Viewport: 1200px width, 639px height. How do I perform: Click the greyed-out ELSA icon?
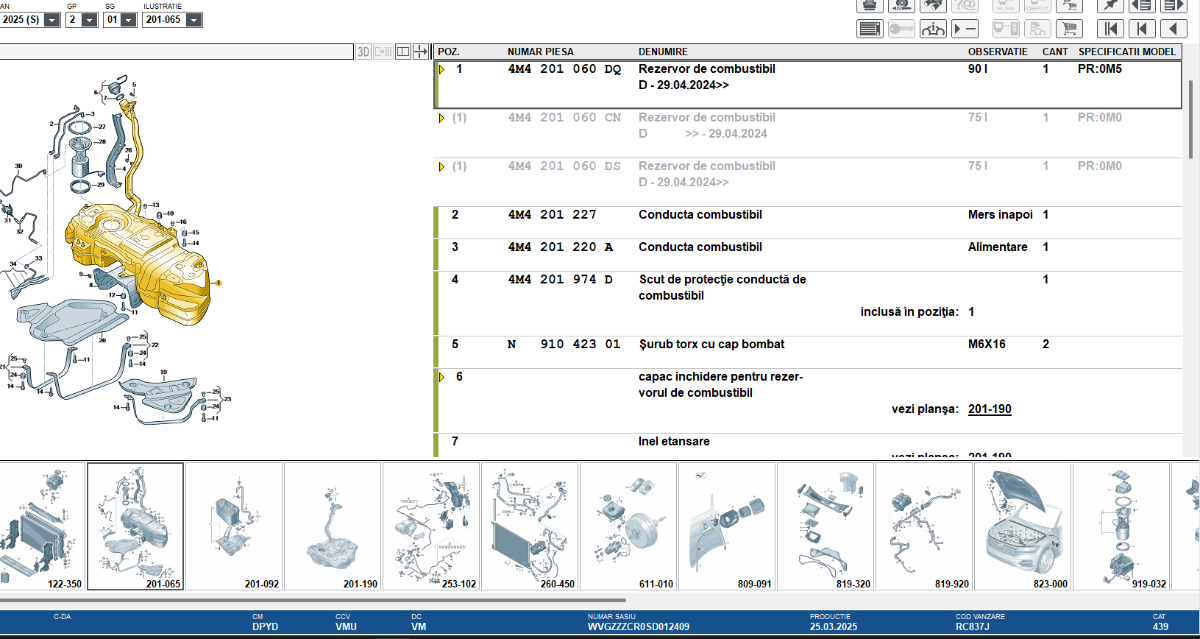tap(1005, 5)
